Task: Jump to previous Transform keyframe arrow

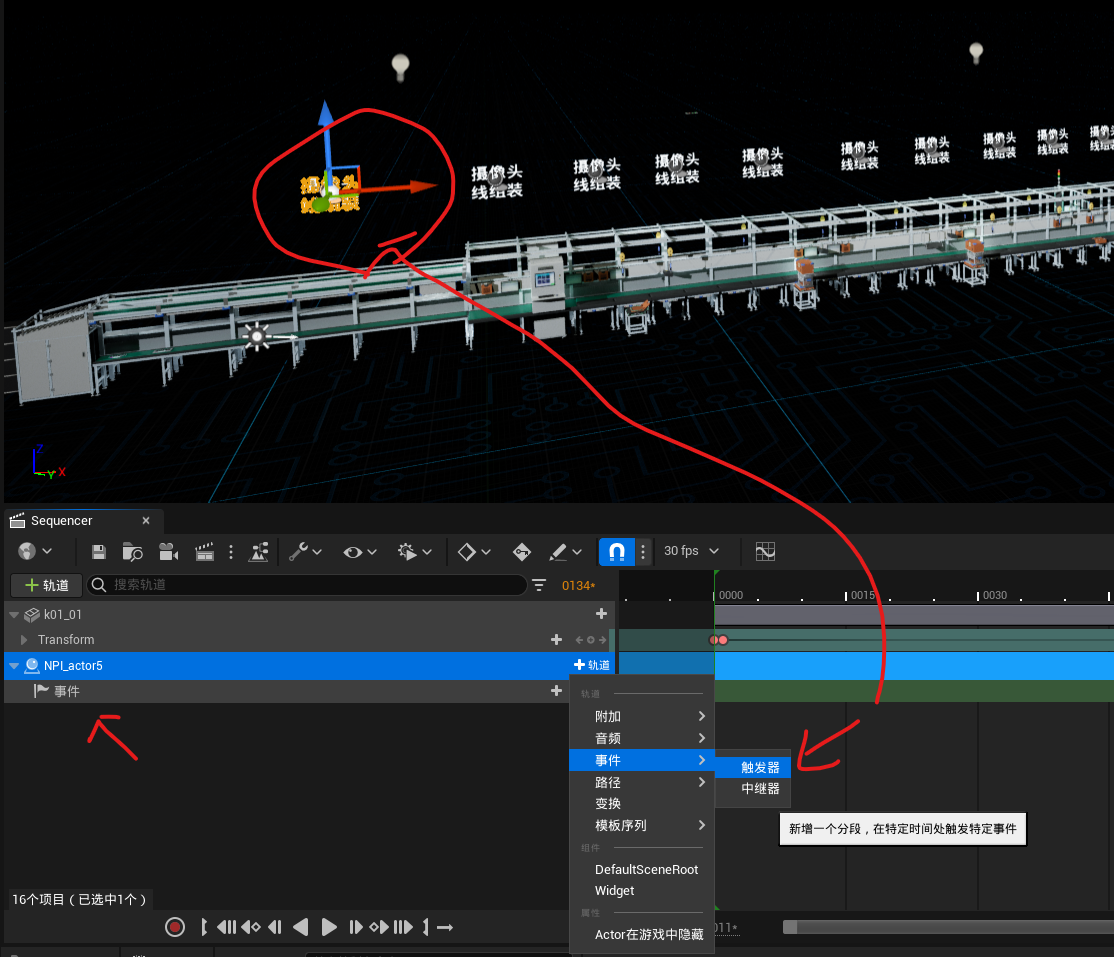Action: [x=579, y=640]
